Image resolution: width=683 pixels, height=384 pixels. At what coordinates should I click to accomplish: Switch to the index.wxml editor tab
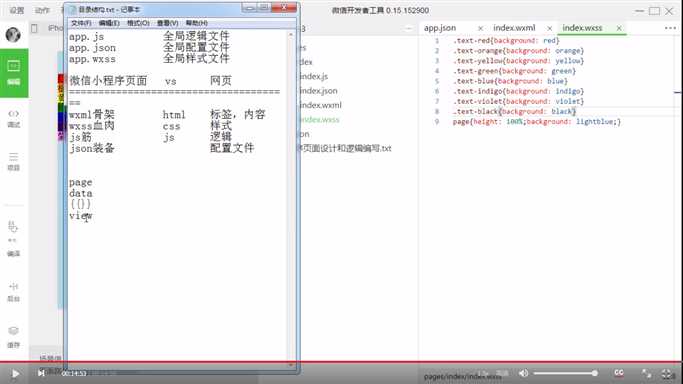click(514, 28)
